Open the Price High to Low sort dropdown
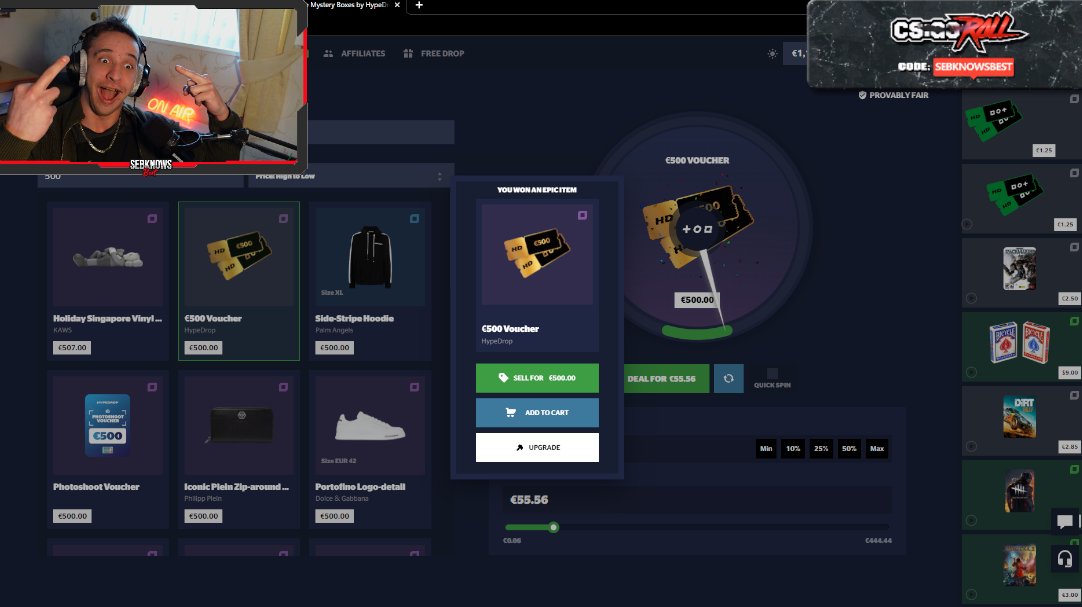 click(349, 176)
